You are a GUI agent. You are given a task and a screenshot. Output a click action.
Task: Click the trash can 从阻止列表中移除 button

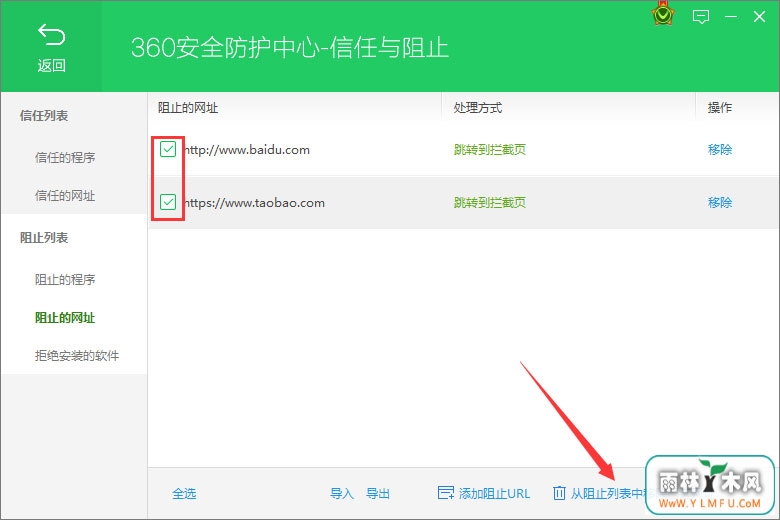(x=599, y=493)
